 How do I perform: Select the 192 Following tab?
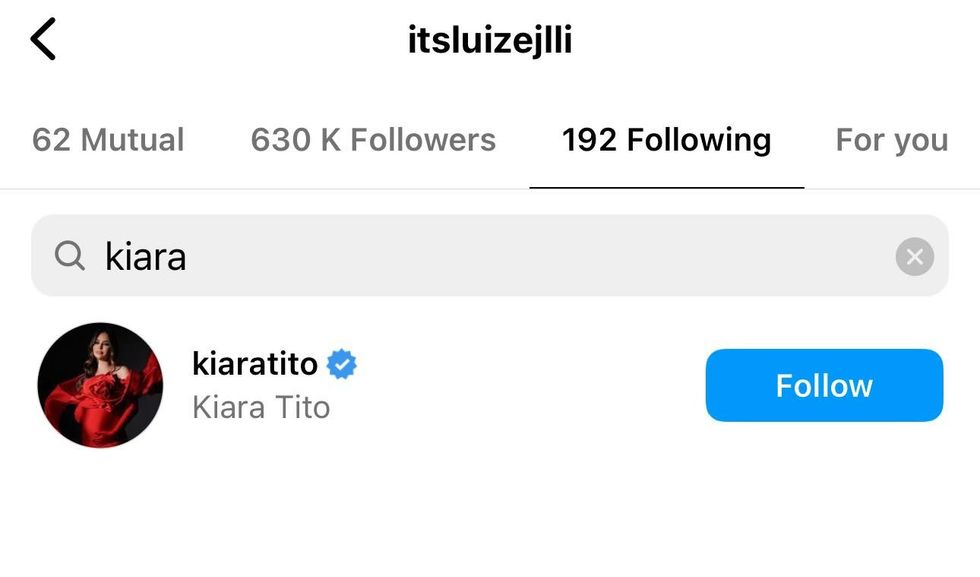click(666, 140)
